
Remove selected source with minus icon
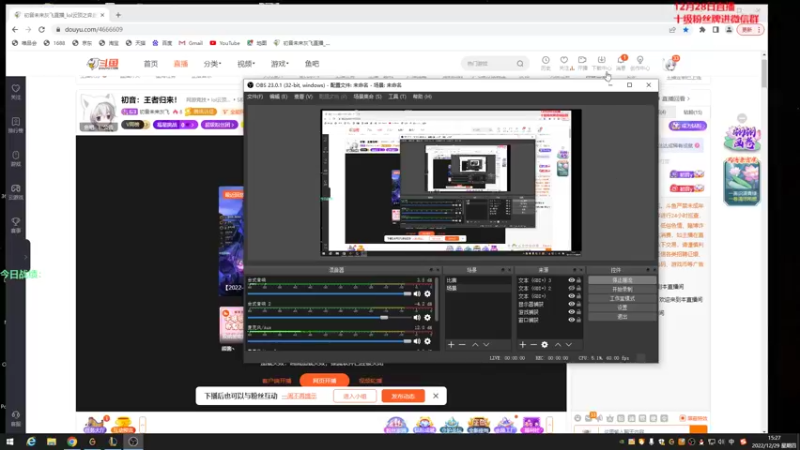point(534,345)
